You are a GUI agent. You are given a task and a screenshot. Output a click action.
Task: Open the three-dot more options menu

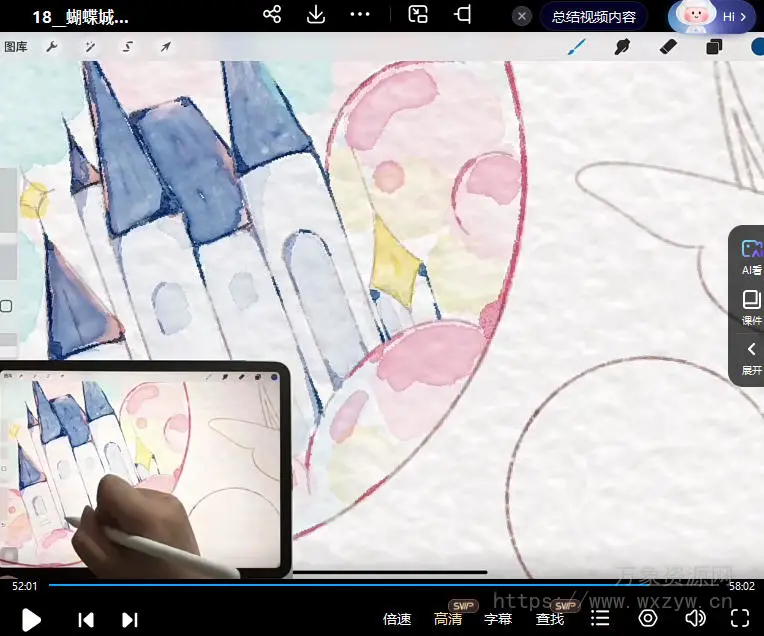(x=360, y=15)
